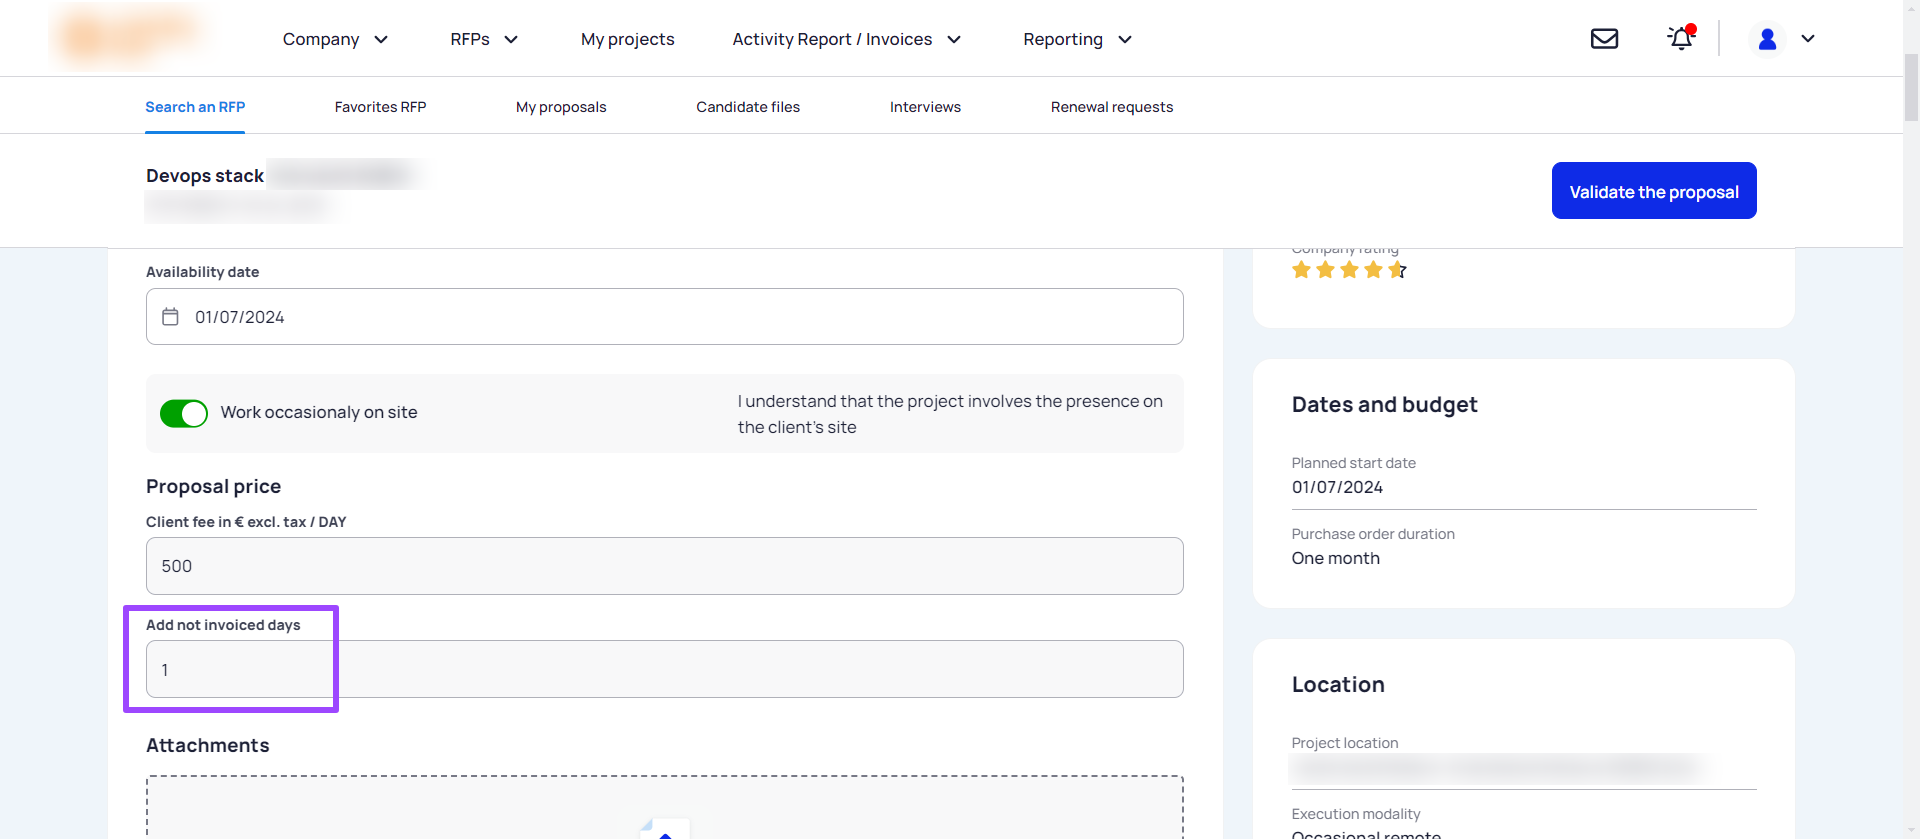1920x839 pixels.
Task: Switch to Interviews tab
Action: [925, 107]
